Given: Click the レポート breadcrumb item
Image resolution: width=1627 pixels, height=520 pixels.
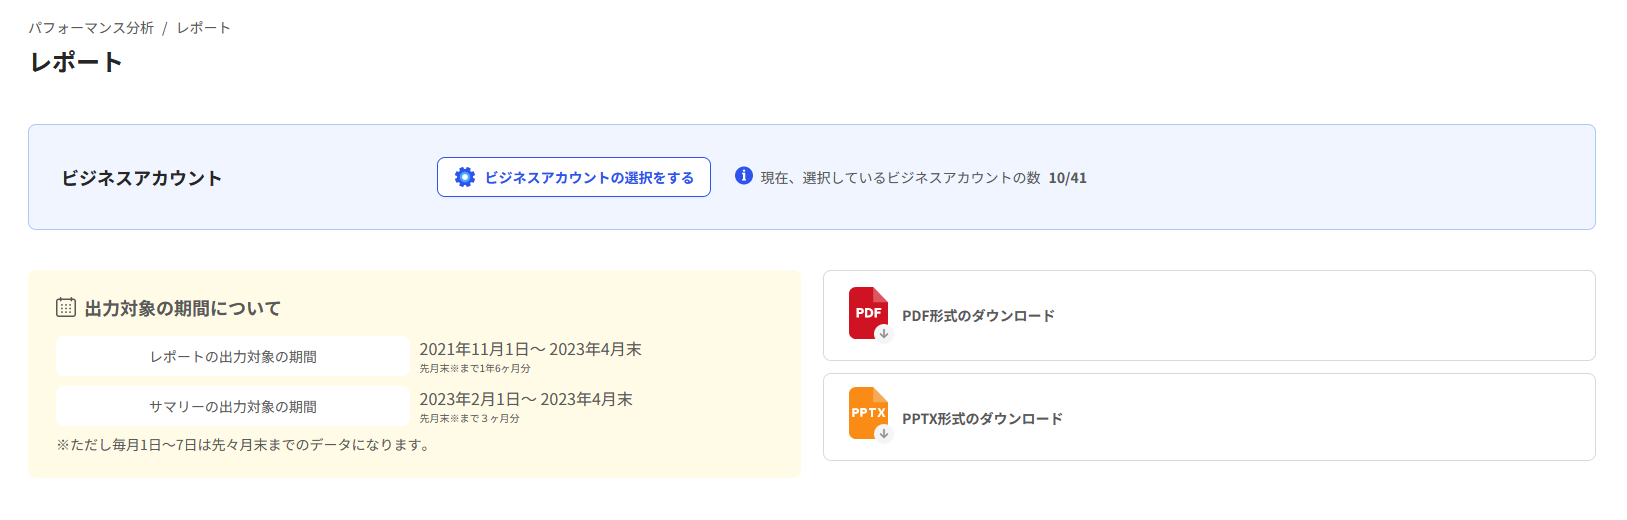Looking at the screenshot, I should pos(204,28).
